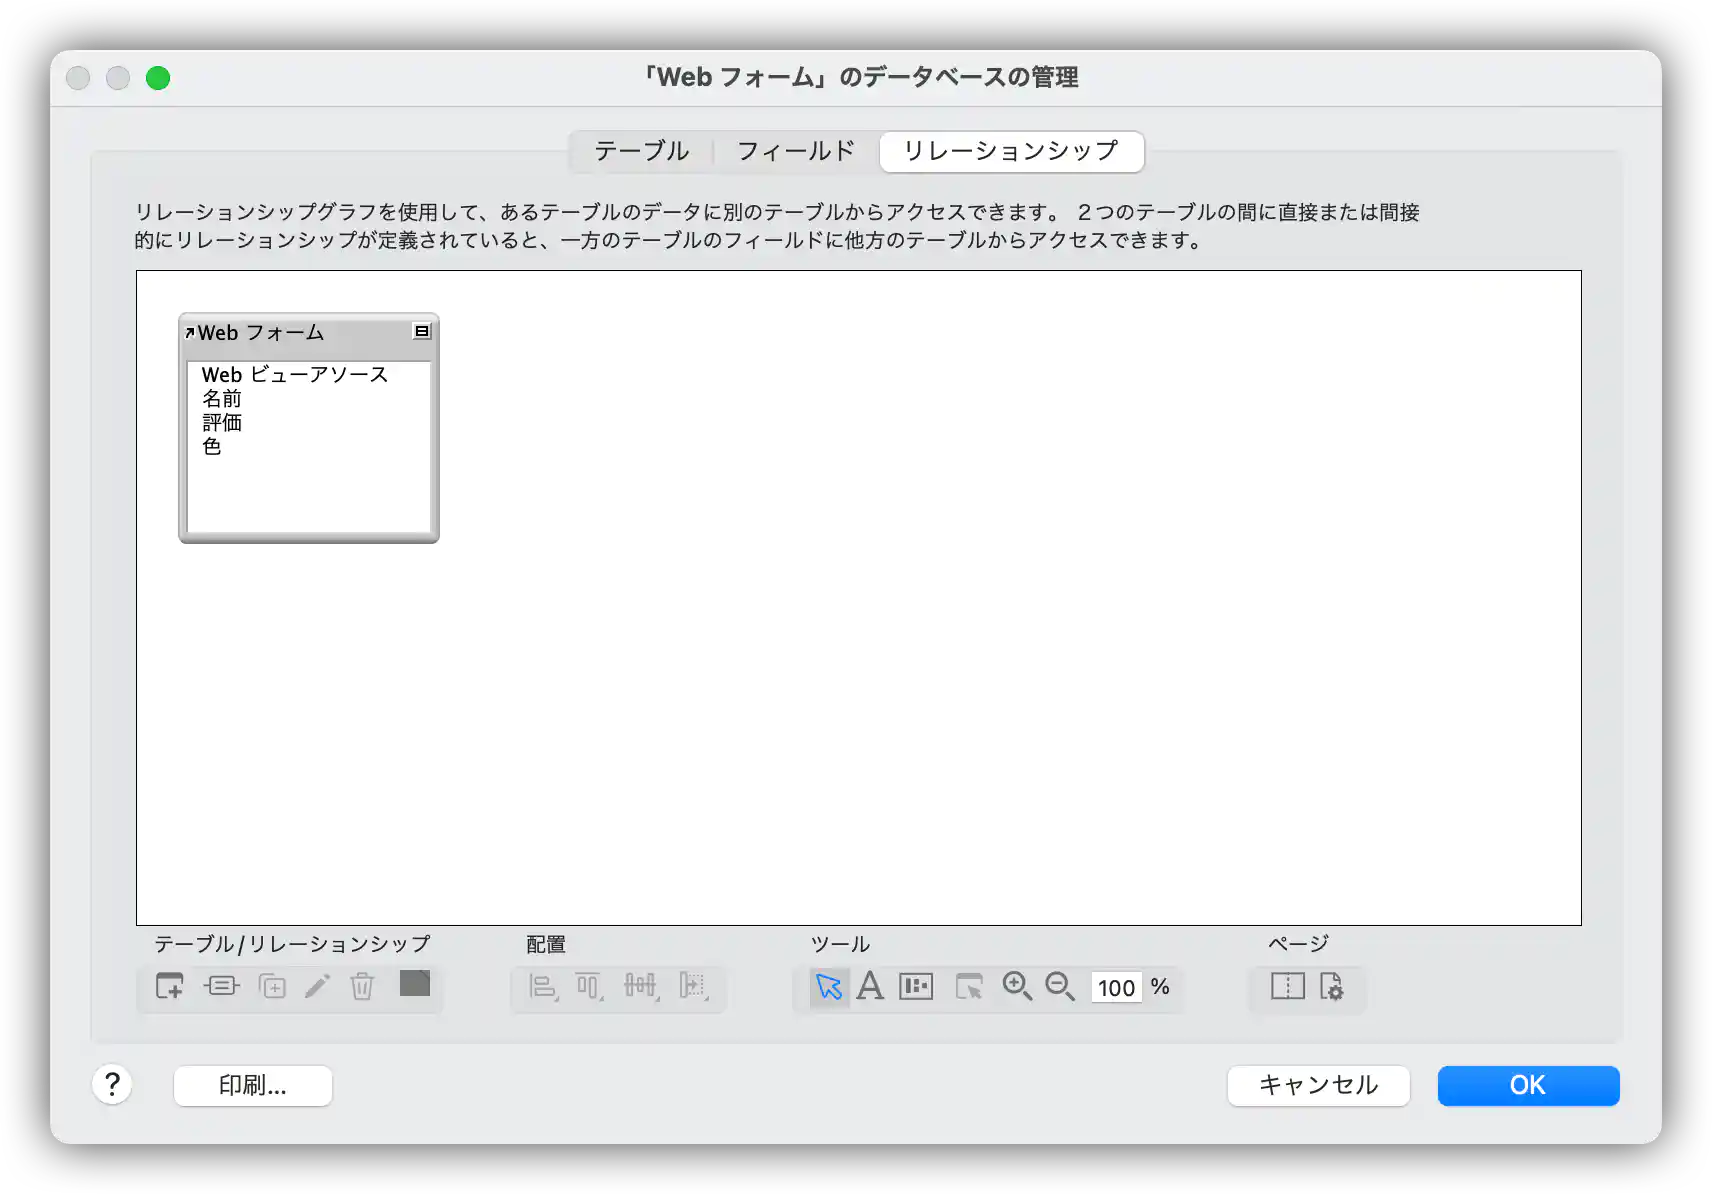
Task: Click the trash delete icon
Action: pos(362,986)
